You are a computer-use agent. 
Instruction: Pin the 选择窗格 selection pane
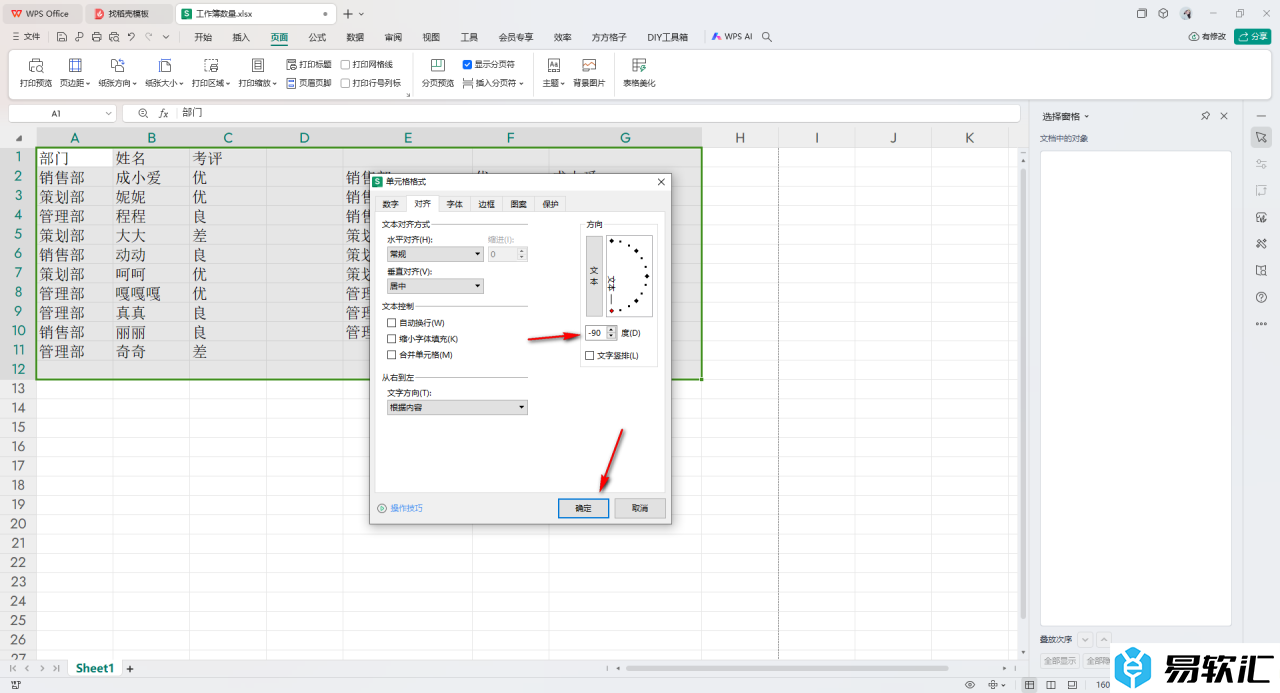click(x=1205, y=116)
